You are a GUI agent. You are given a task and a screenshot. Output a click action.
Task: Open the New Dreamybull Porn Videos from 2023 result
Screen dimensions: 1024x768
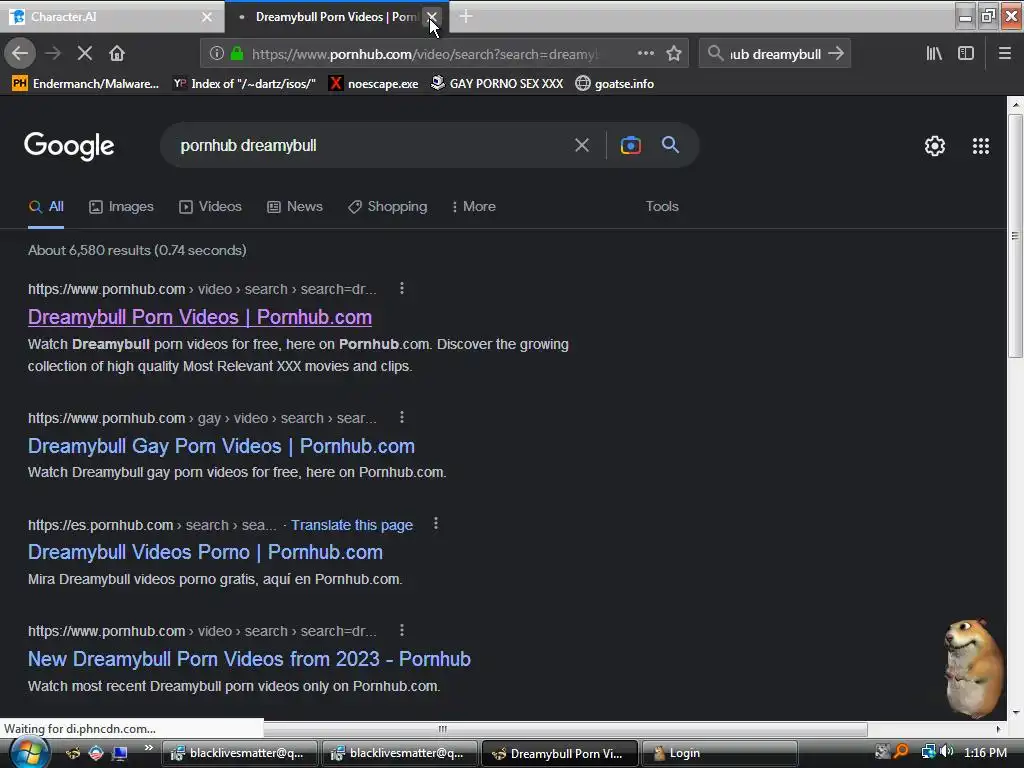pos(249,659)
